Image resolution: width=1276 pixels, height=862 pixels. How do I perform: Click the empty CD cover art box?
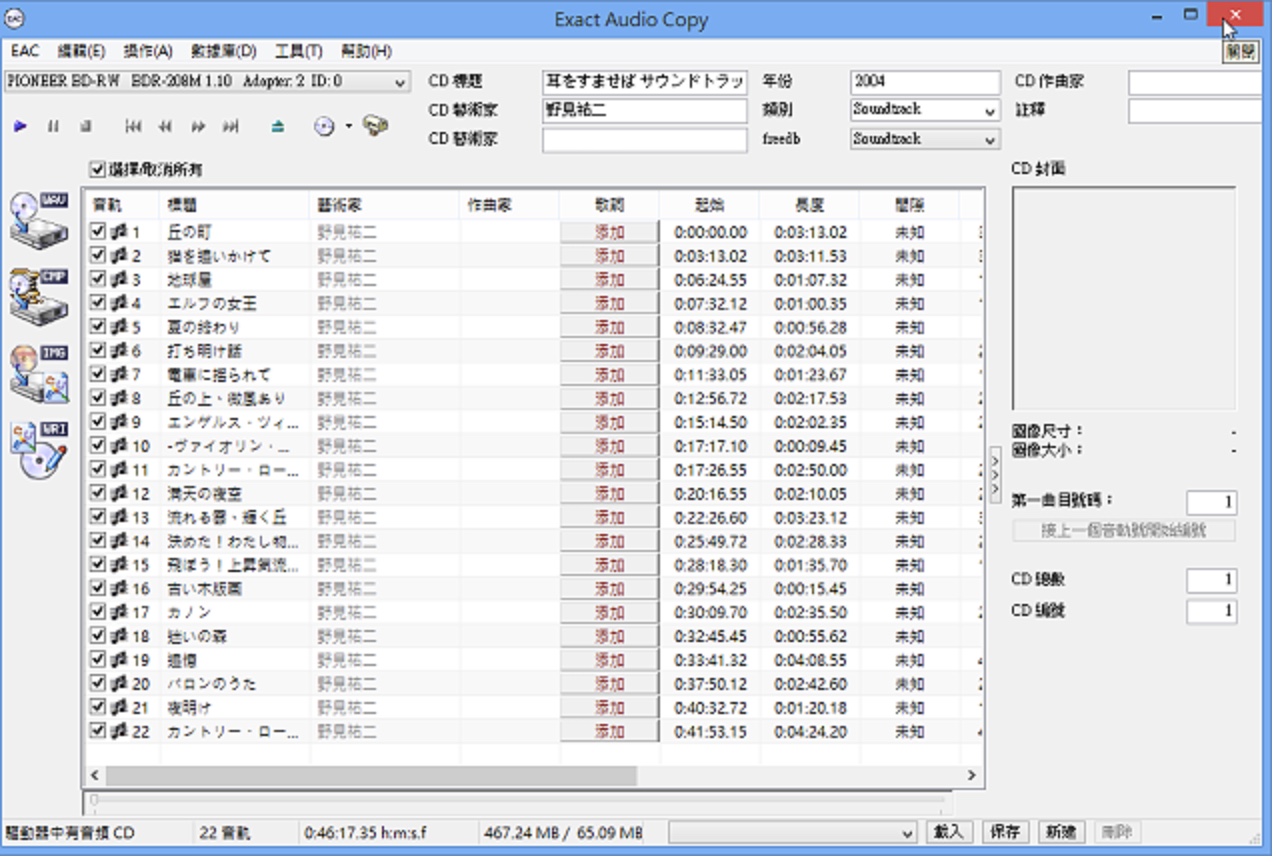point(1124,298)
